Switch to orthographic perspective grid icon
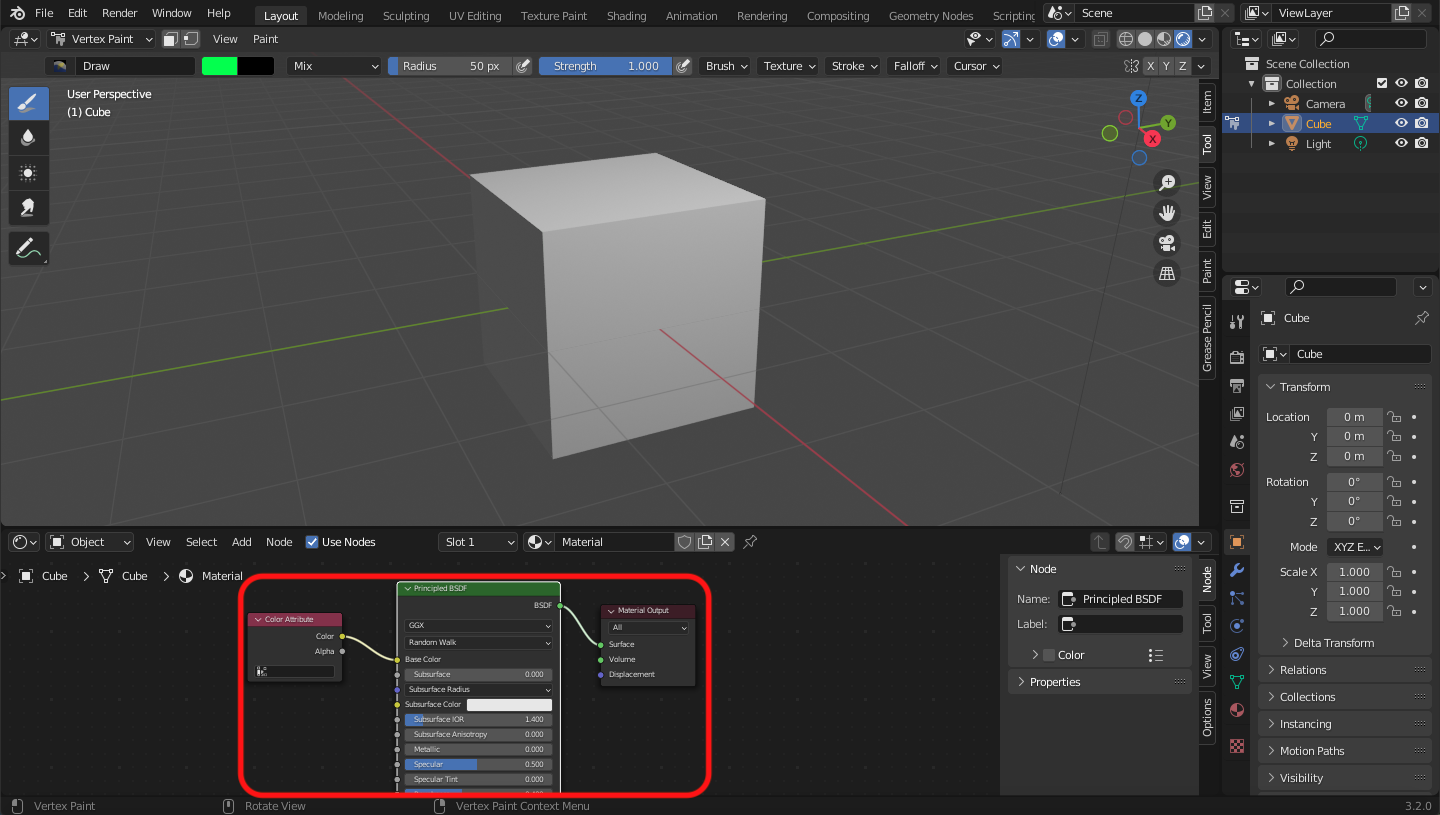 click(1166, 273)
